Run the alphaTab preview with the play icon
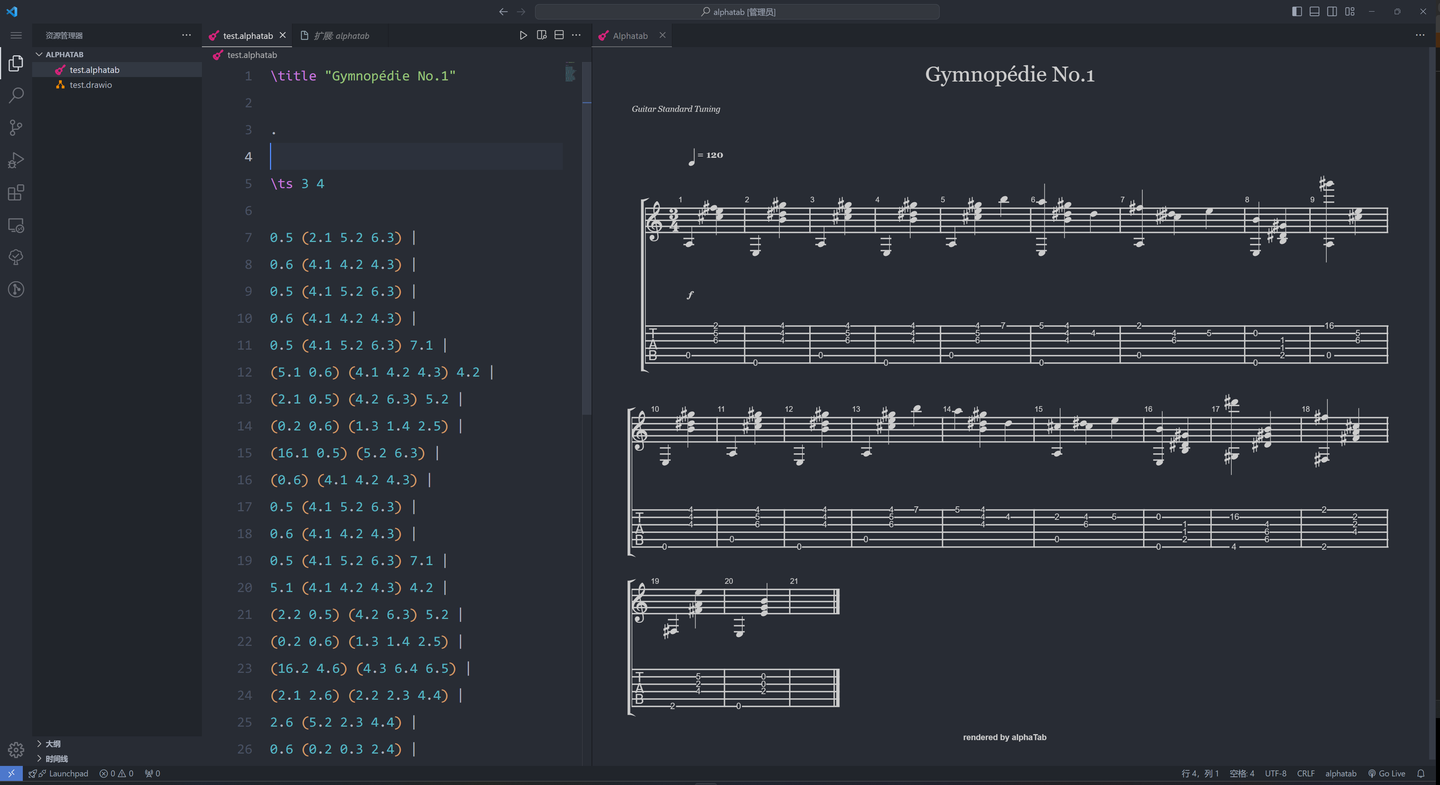This screenshot has height=785, width=1440. click(523, 34)
